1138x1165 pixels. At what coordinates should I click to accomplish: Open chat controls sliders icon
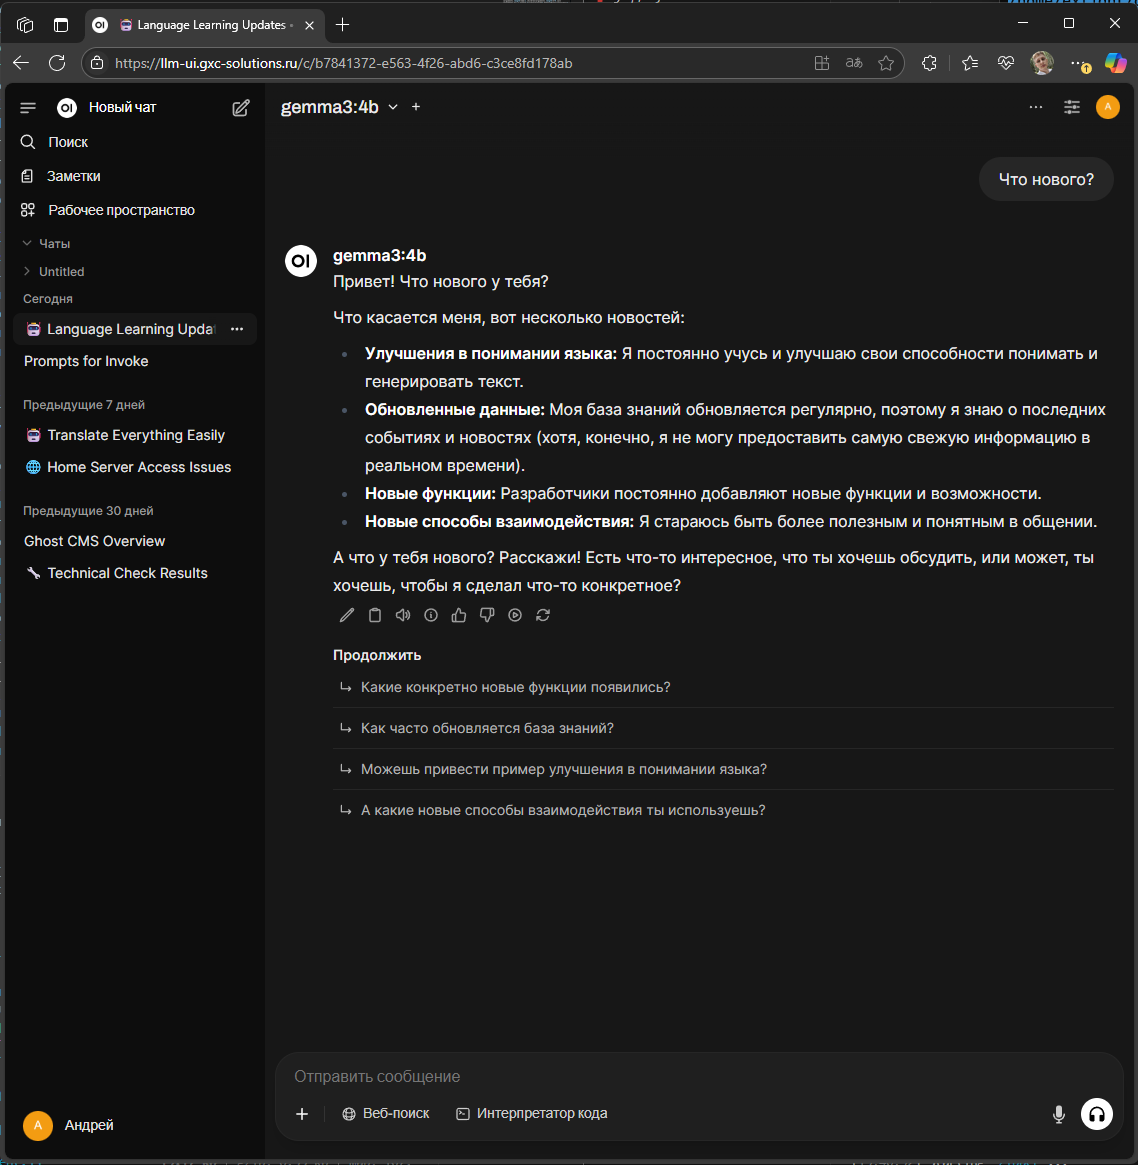[x=1072, y=107]
